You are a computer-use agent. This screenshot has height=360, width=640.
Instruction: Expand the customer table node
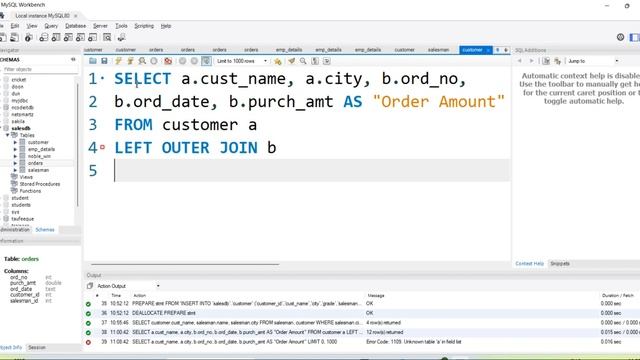click(x=16, y=142)
